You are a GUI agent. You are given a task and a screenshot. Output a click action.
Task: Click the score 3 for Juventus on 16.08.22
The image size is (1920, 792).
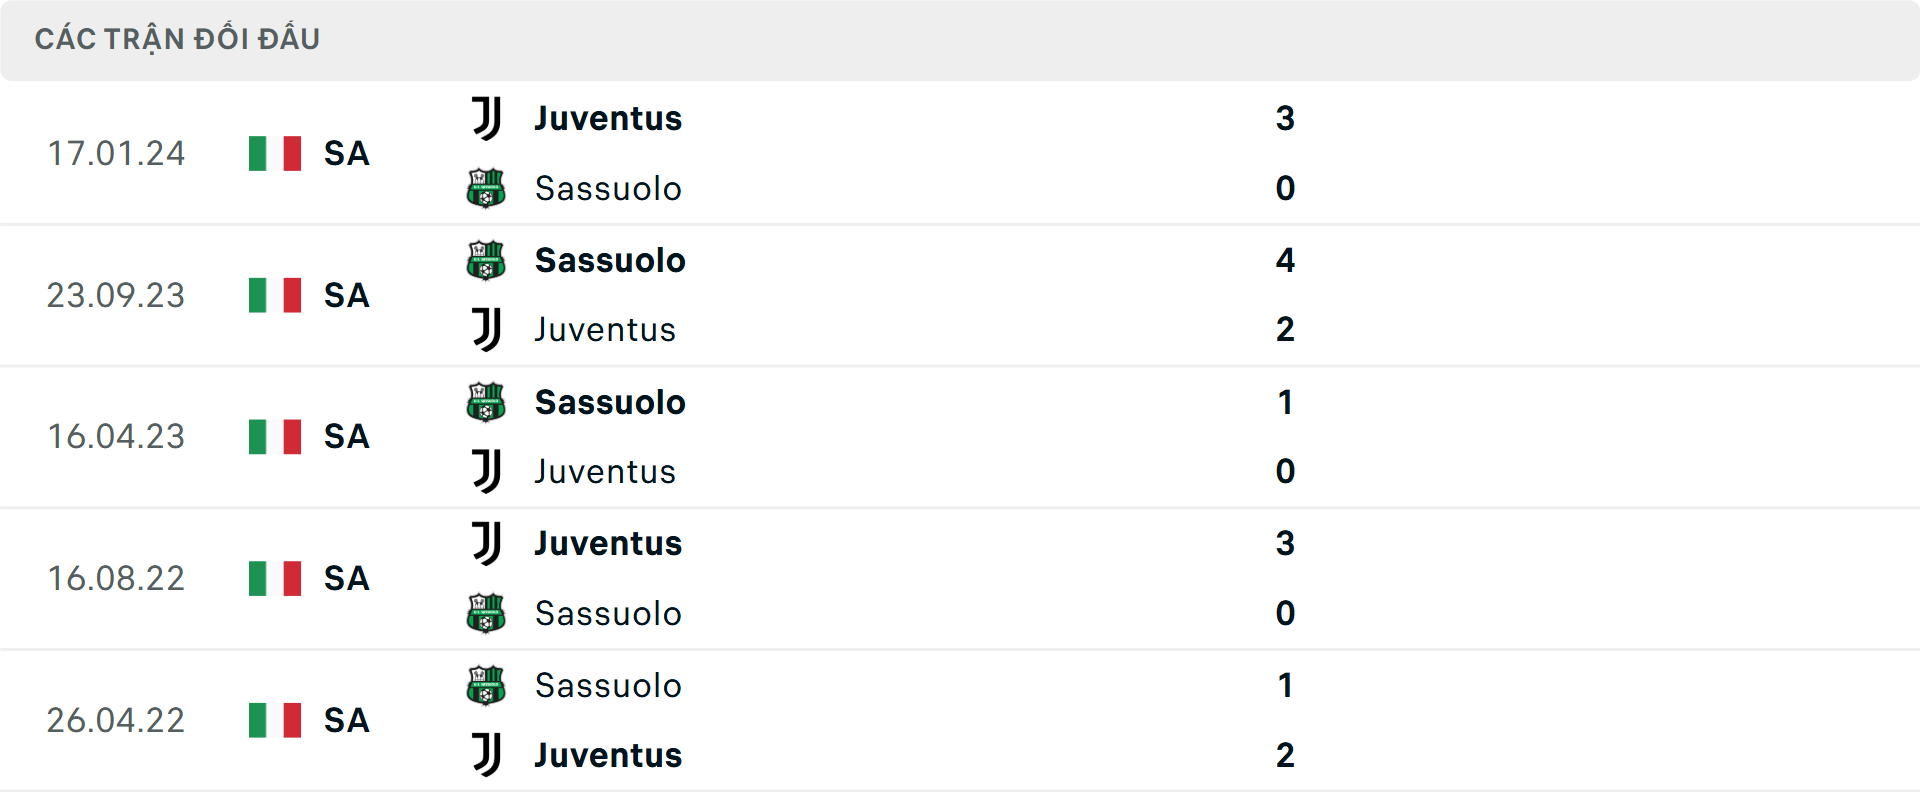tap(1287, 543)
